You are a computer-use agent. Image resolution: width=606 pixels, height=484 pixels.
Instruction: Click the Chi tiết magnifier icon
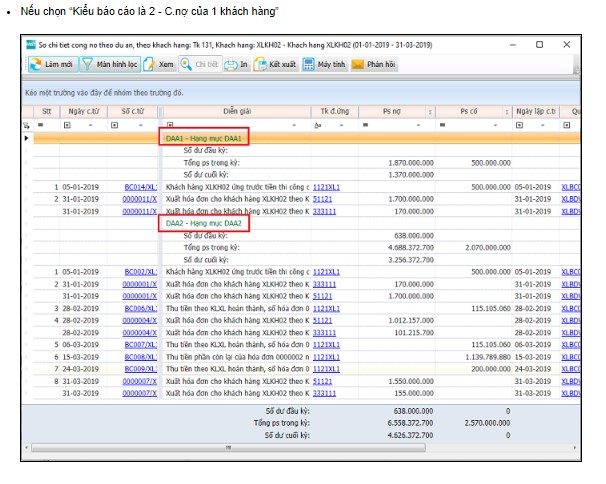(186, 64)
